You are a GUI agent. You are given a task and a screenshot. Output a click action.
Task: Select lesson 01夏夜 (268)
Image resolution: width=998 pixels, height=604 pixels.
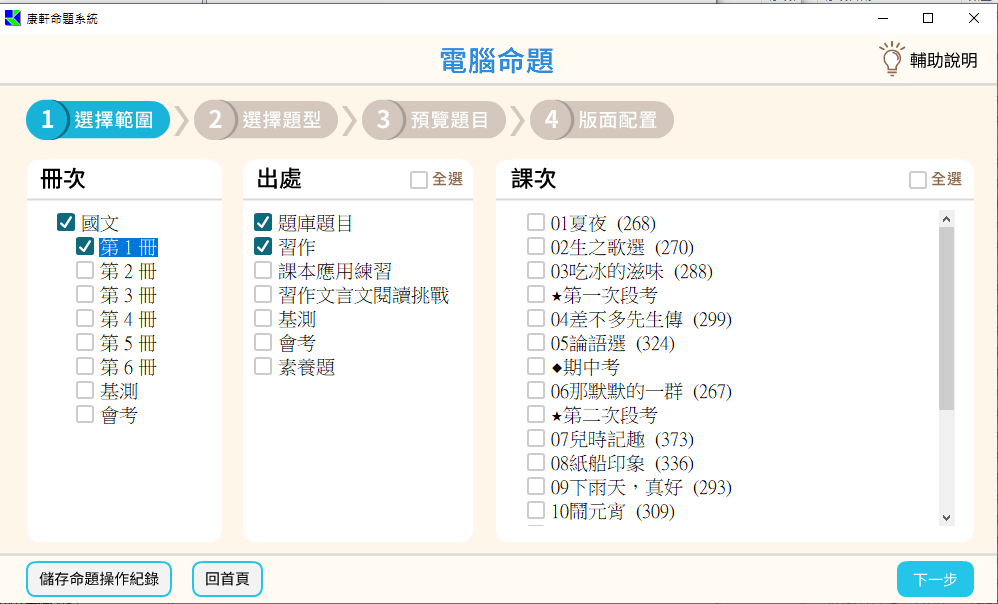coord(536,223)
